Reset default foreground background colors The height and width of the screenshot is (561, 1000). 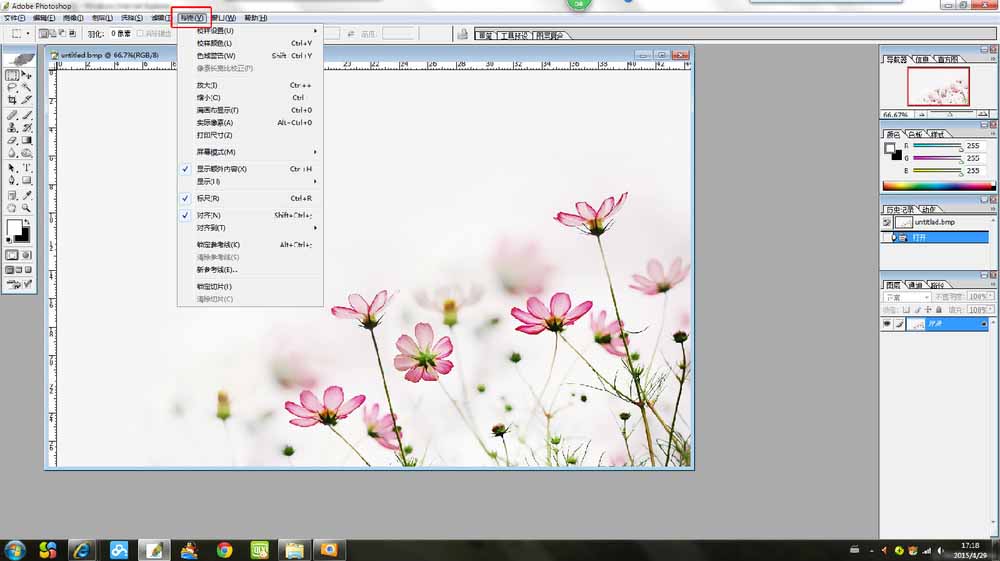click(x=9, y=241)
